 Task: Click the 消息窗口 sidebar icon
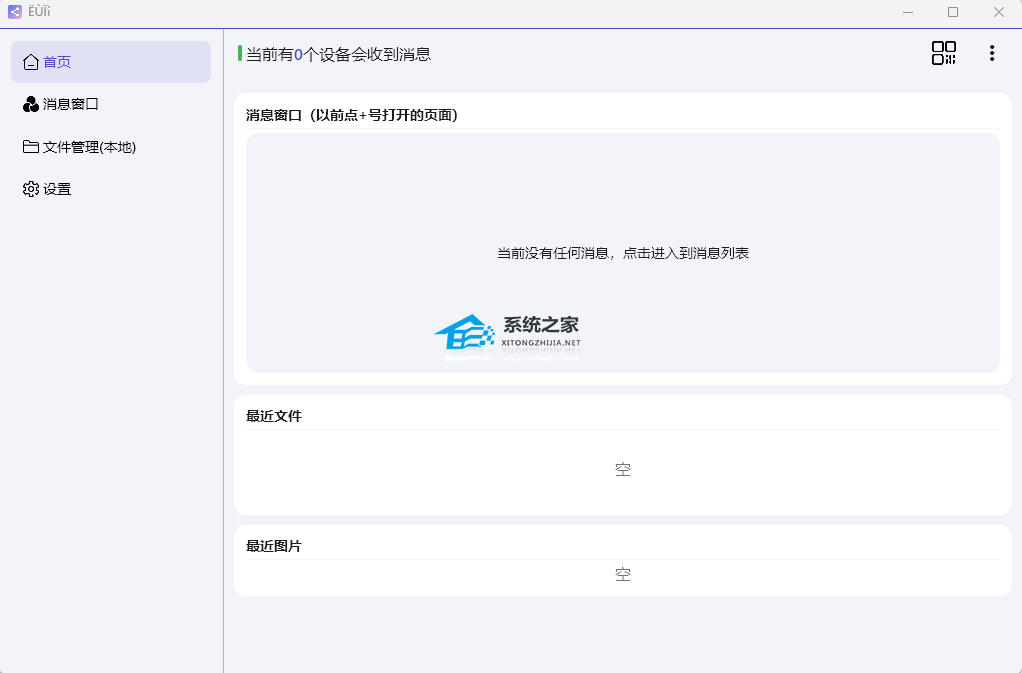pos(31,104)
